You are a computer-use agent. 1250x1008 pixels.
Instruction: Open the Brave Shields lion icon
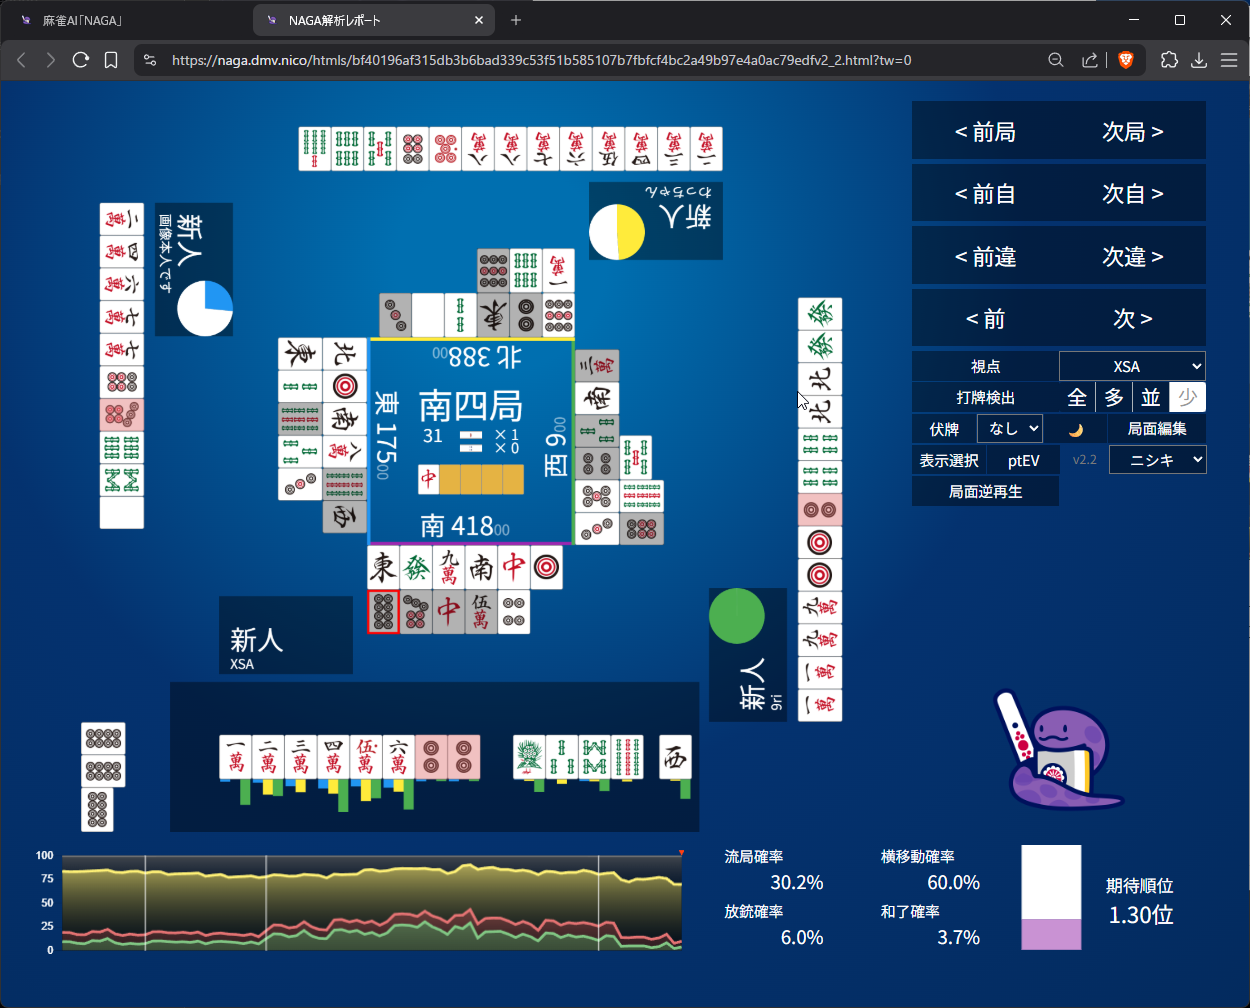coord(1125,60)
